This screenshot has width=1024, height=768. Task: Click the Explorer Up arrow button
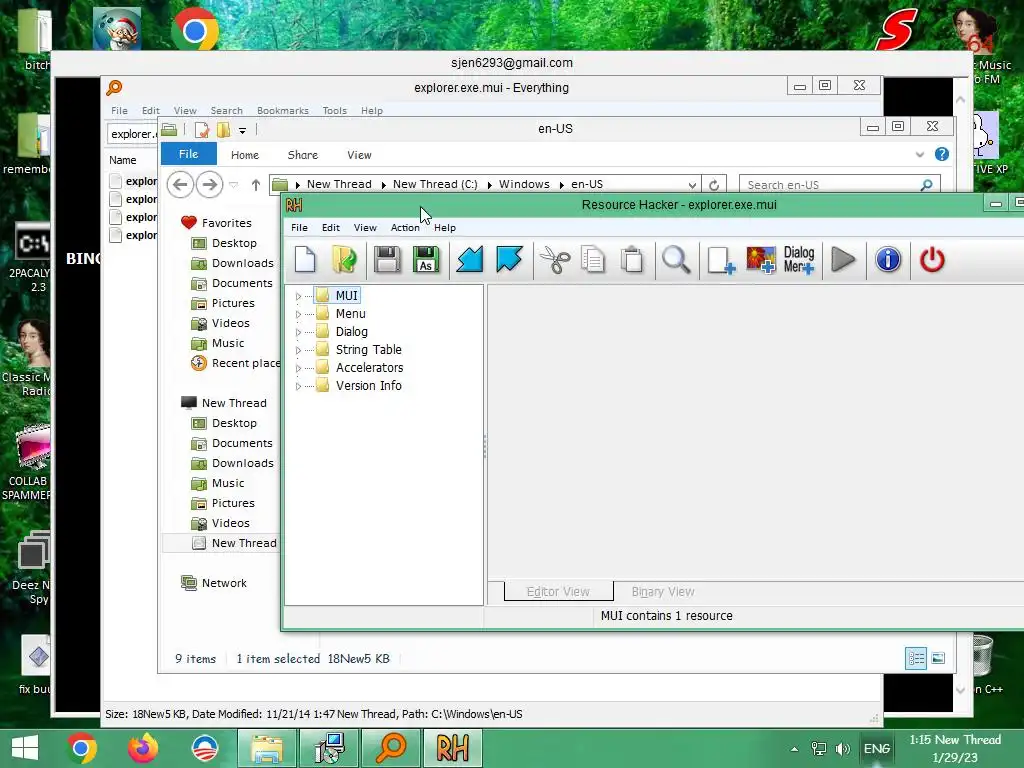[x=256, y=185]
